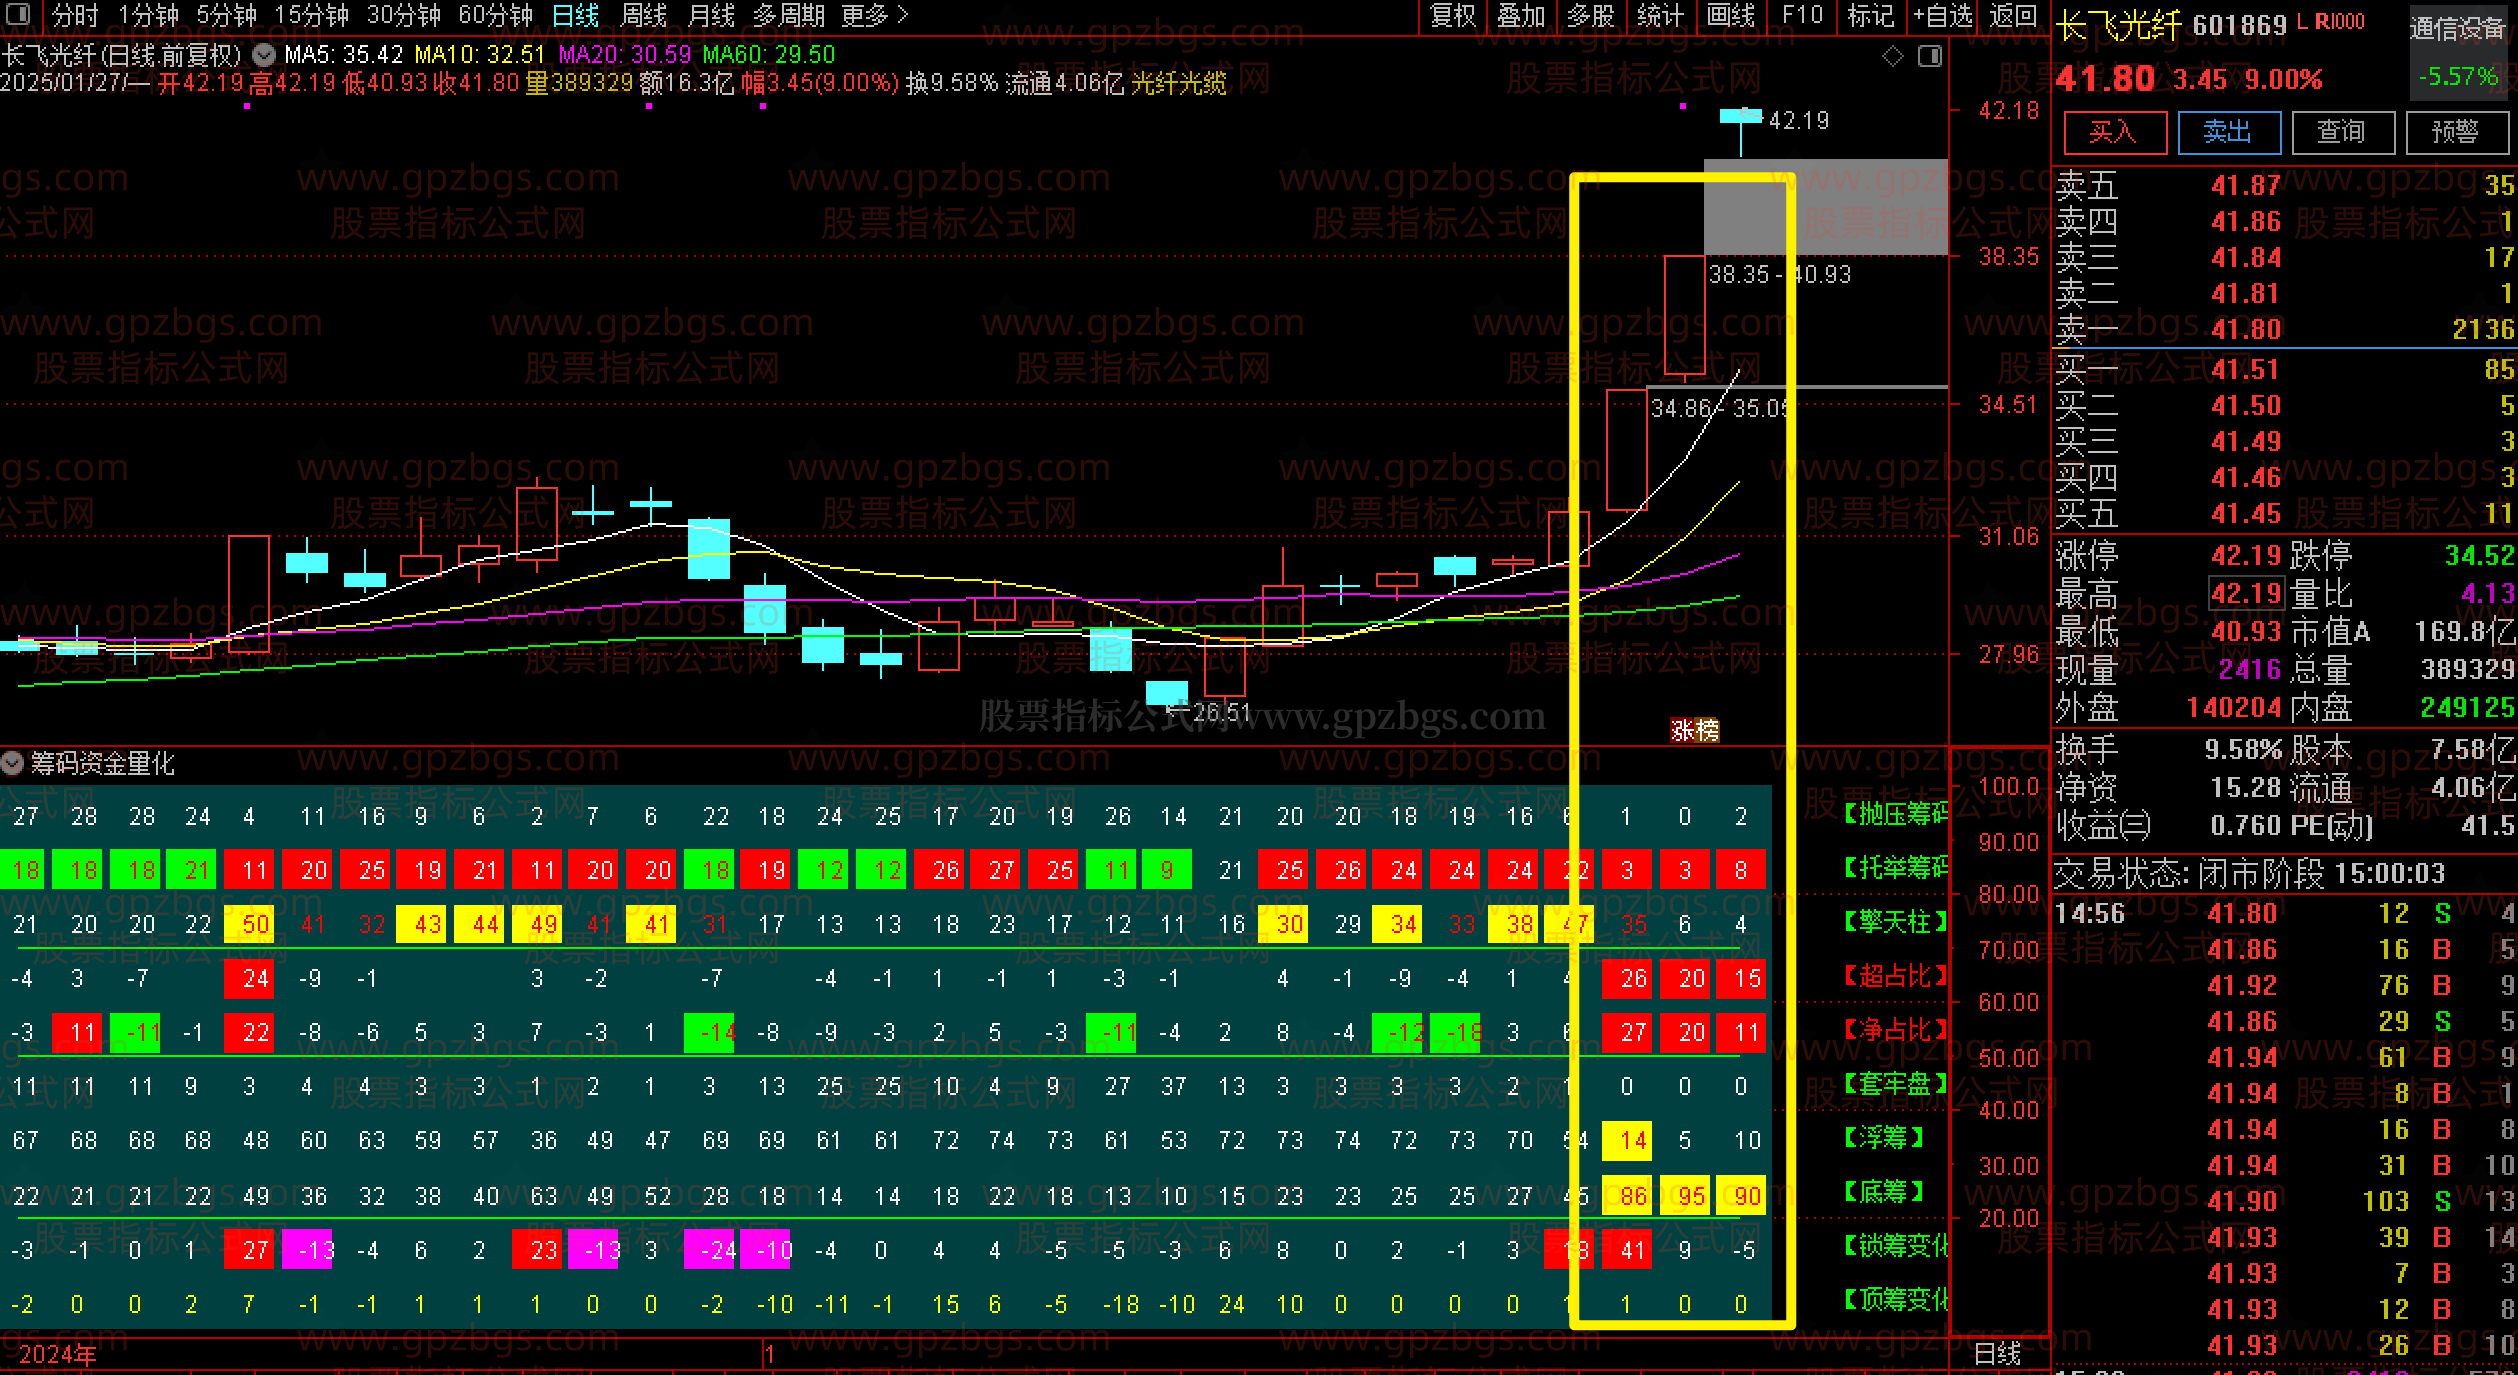Click the 卖出 sell button
The width and height of the screenshot is (2518, 1375).
2229,132
